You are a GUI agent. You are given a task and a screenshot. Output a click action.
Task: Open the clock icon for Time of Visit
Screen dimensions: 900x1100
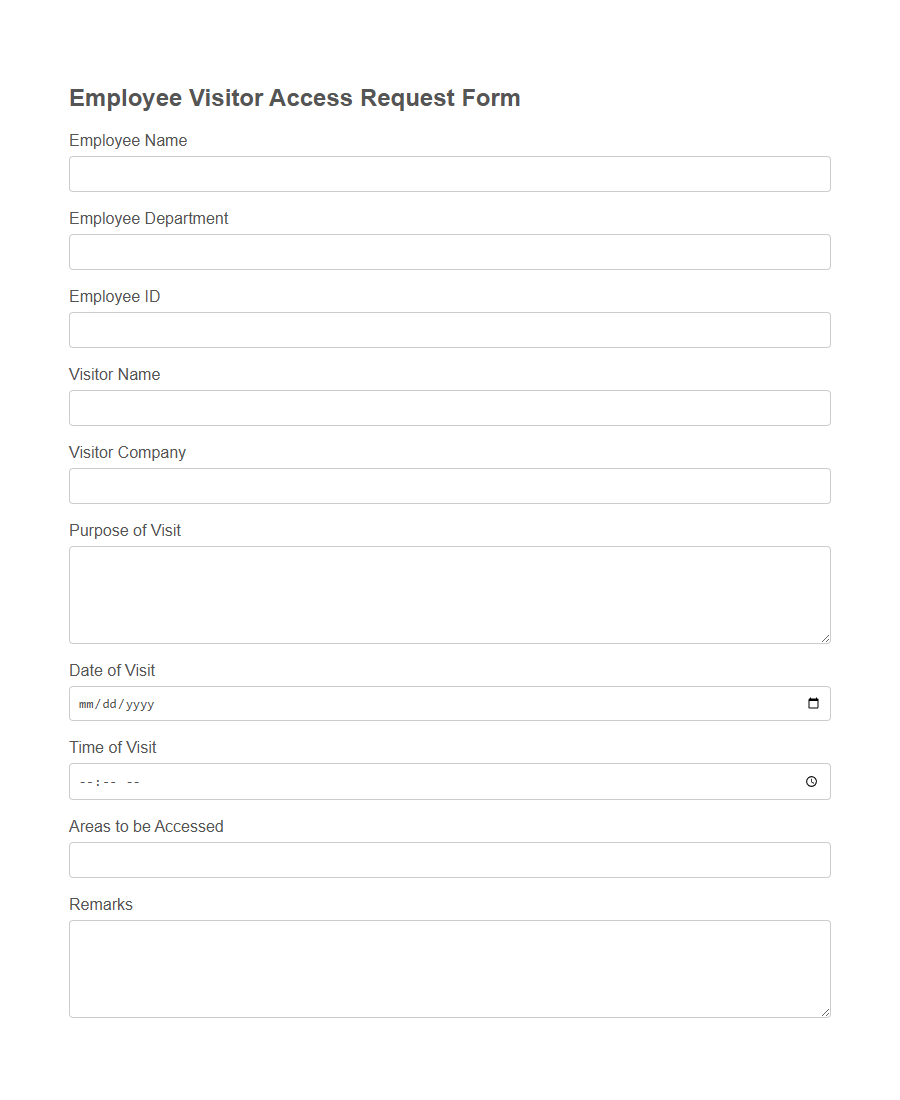click(810, 781)
